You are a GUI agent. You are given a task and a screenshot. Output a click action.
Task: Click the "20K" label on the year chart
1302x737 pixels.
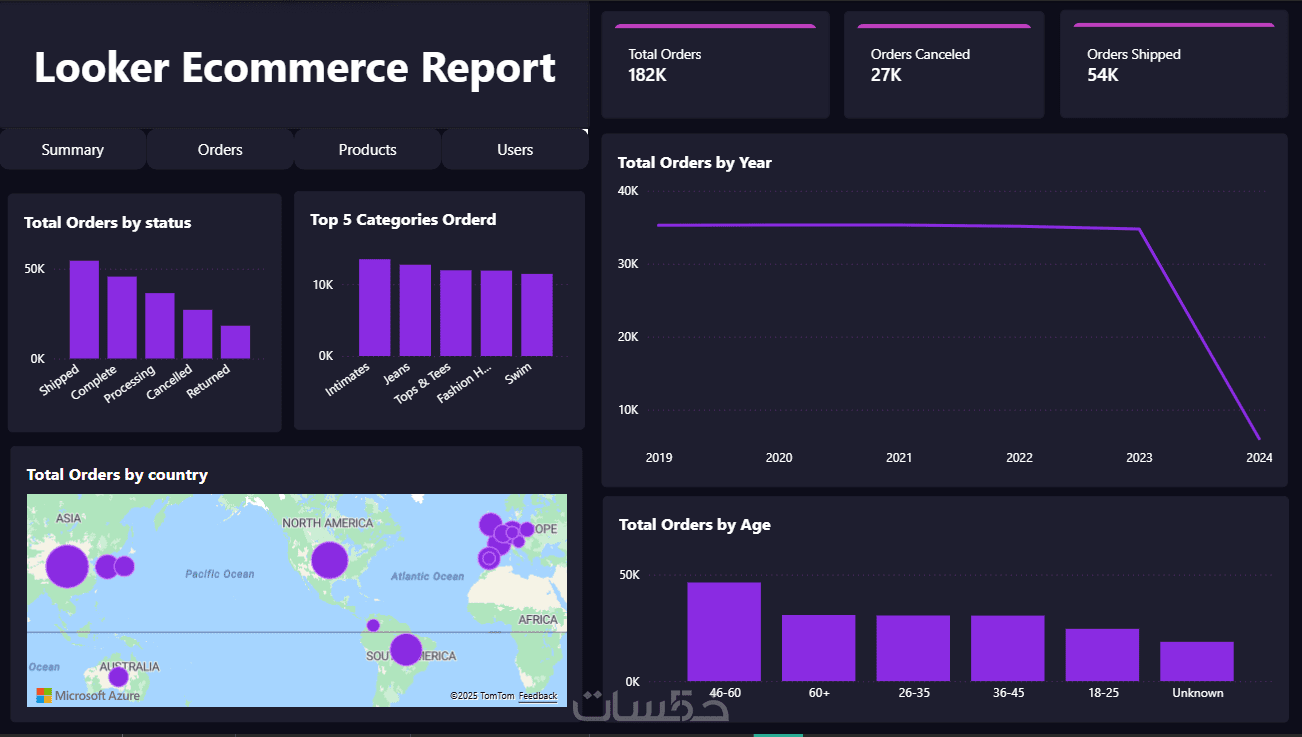click(628, 337)
